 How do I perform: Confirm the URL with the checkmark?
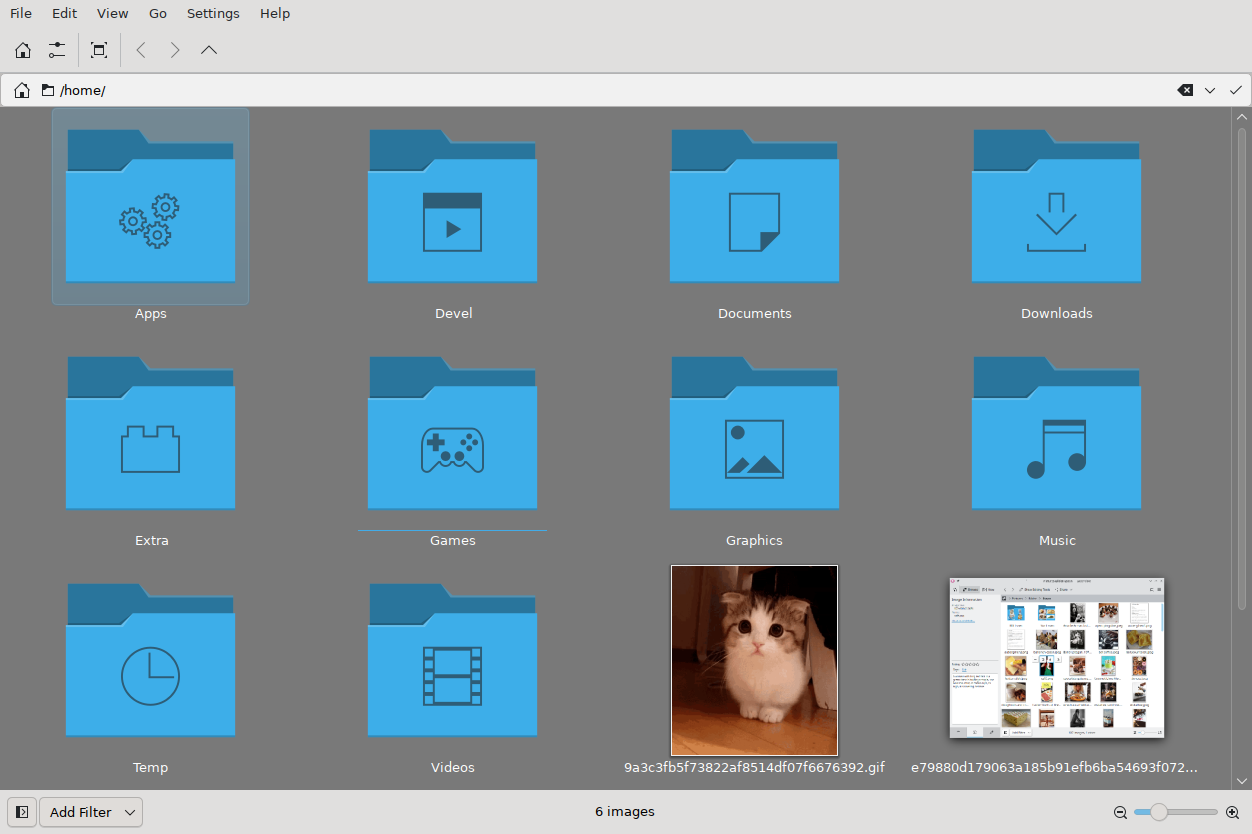point(1236,90)
